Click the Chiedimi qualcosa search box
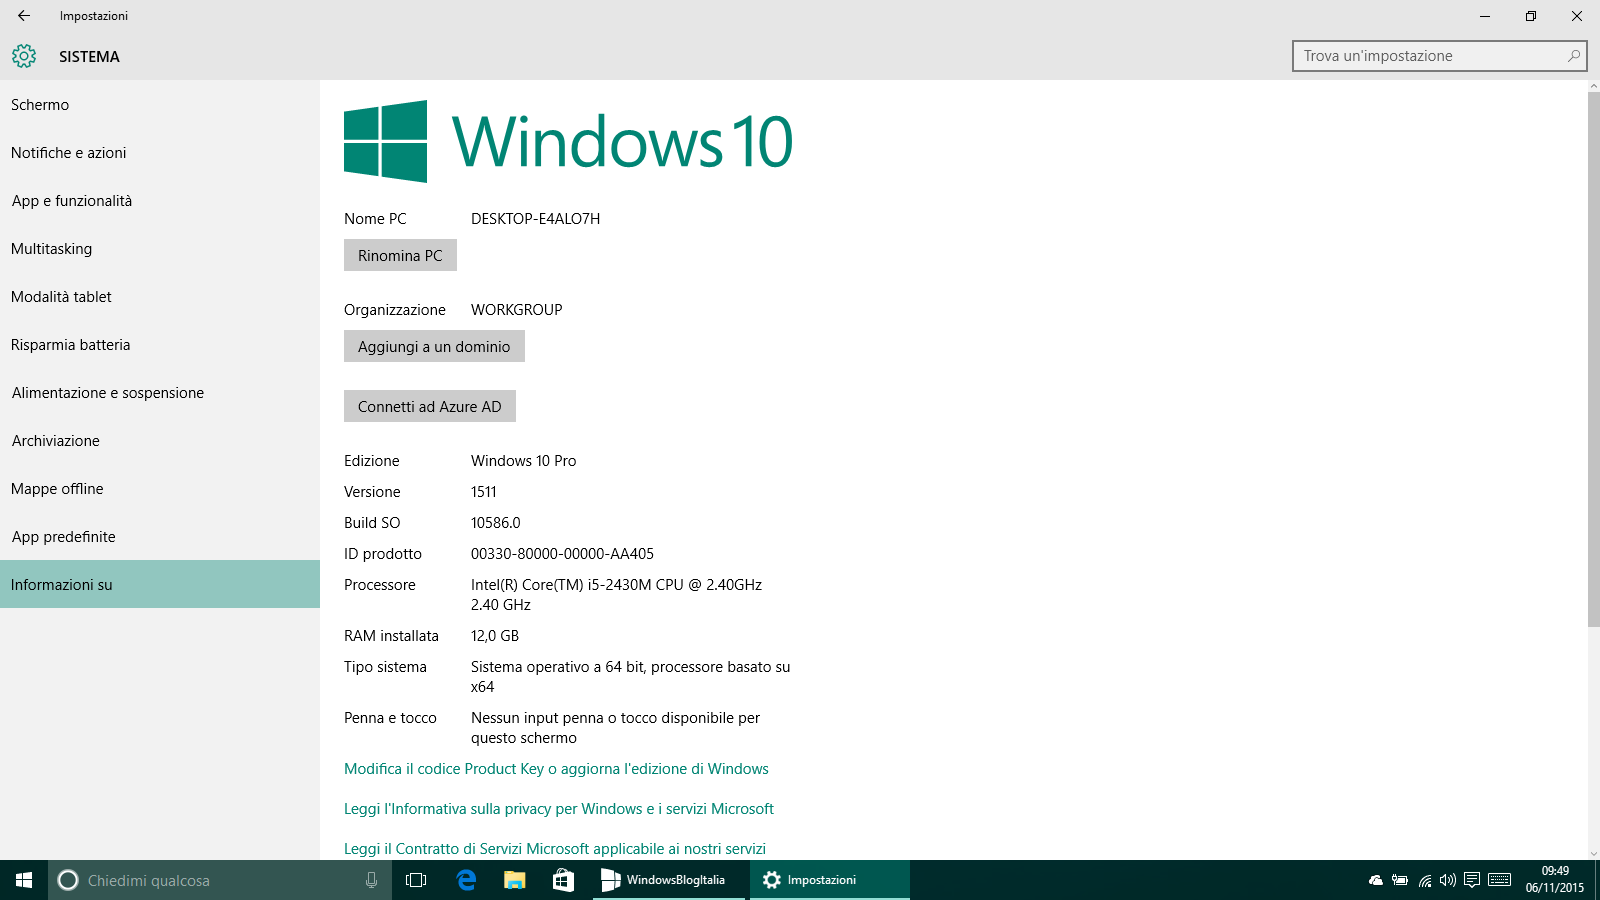The width and height of the screenshot is (1600, 900). [220, 880]
